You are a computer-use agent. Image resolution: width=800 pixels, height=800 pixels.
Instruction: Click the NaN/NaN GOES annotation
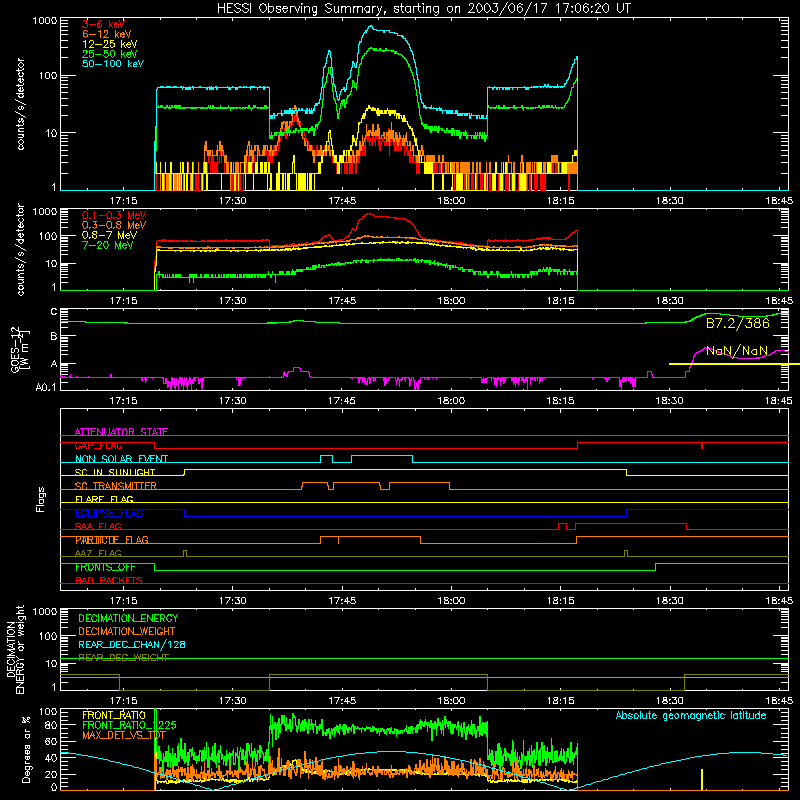click(x=737, y=351)
